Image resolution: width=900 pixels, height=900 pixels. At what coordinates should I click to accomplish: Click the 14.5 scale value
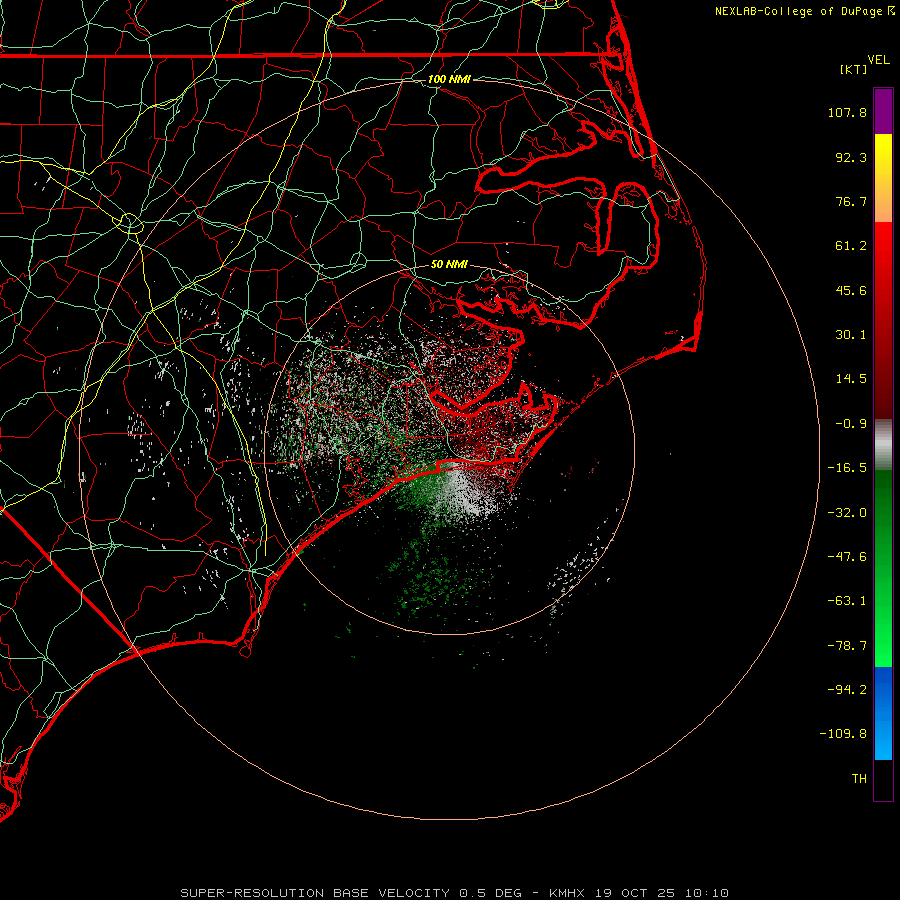pos(851,379)
